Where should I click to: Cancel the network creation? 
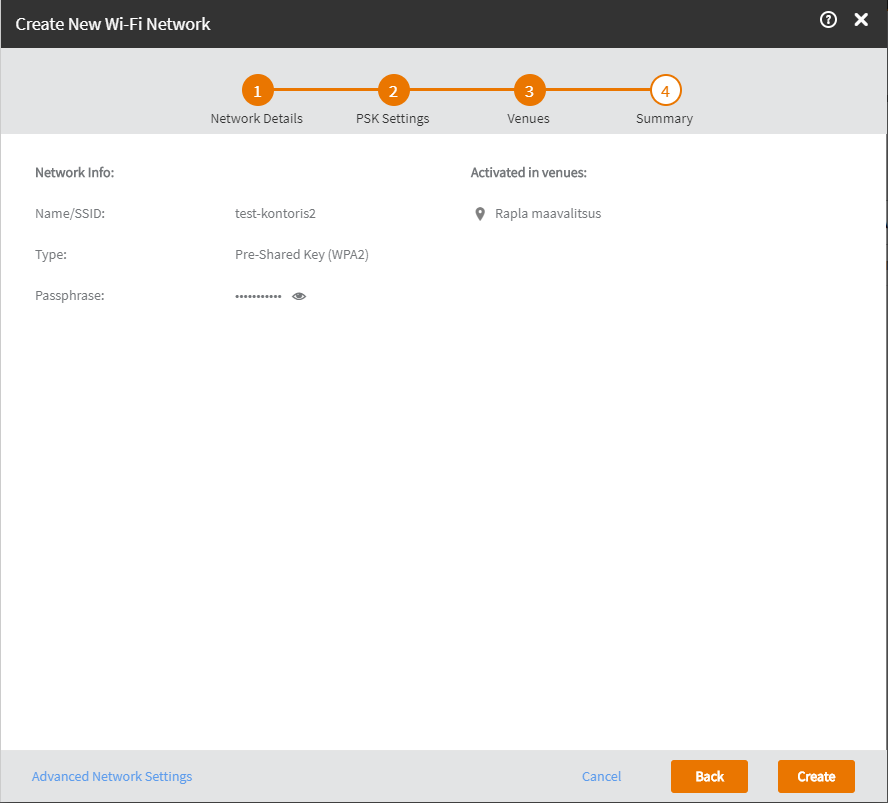pos(601,776)
